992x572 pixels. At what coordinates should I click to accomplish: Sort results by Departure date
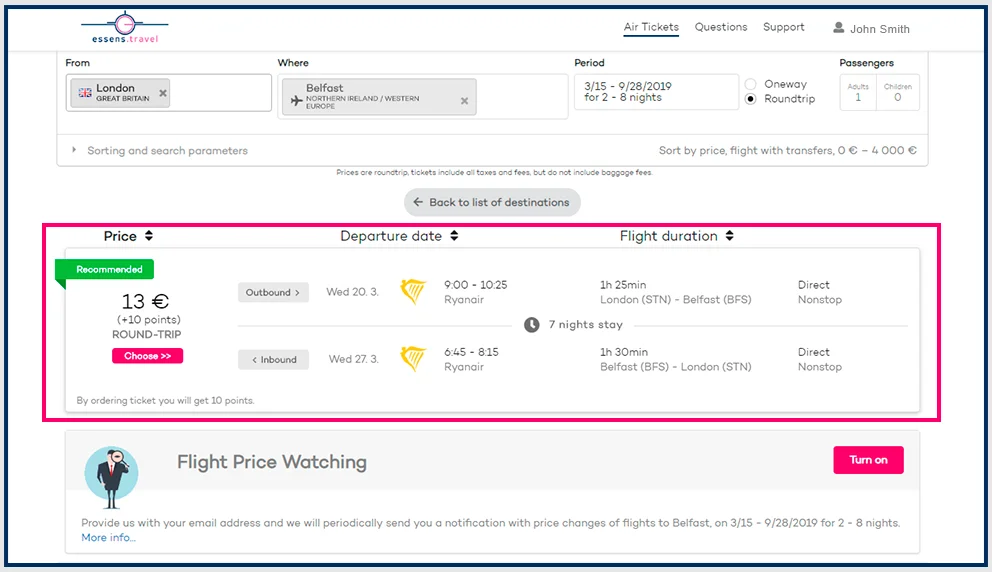point(398,237)
